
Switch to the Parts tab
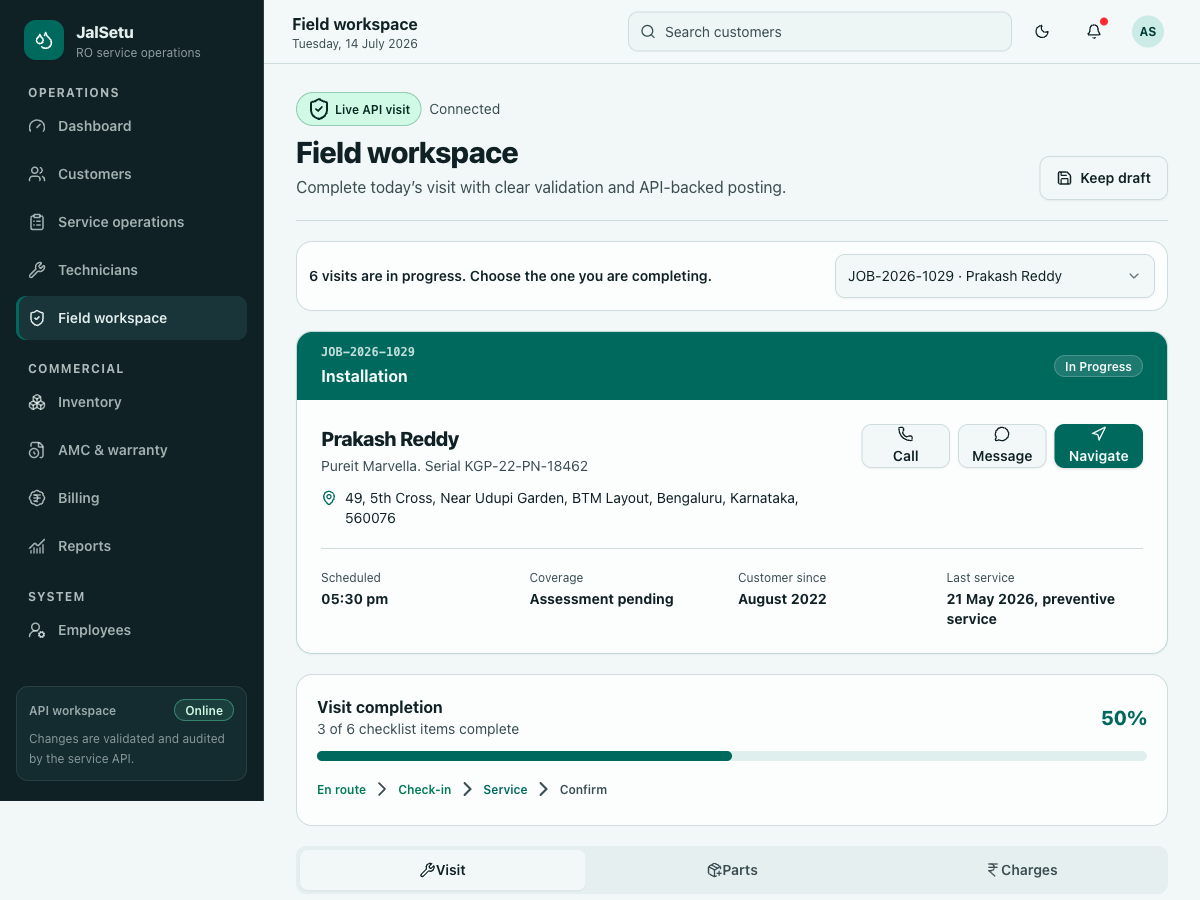pos(732,870)
